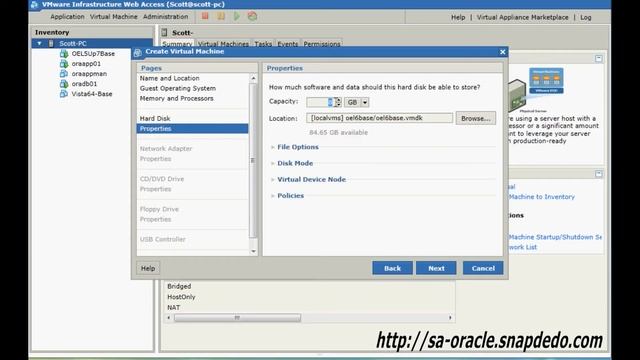Image resolution: width=640 pixels, height=360 pixels.
Task: Expand the Virtual Device Node section
Action: (273, 180)
